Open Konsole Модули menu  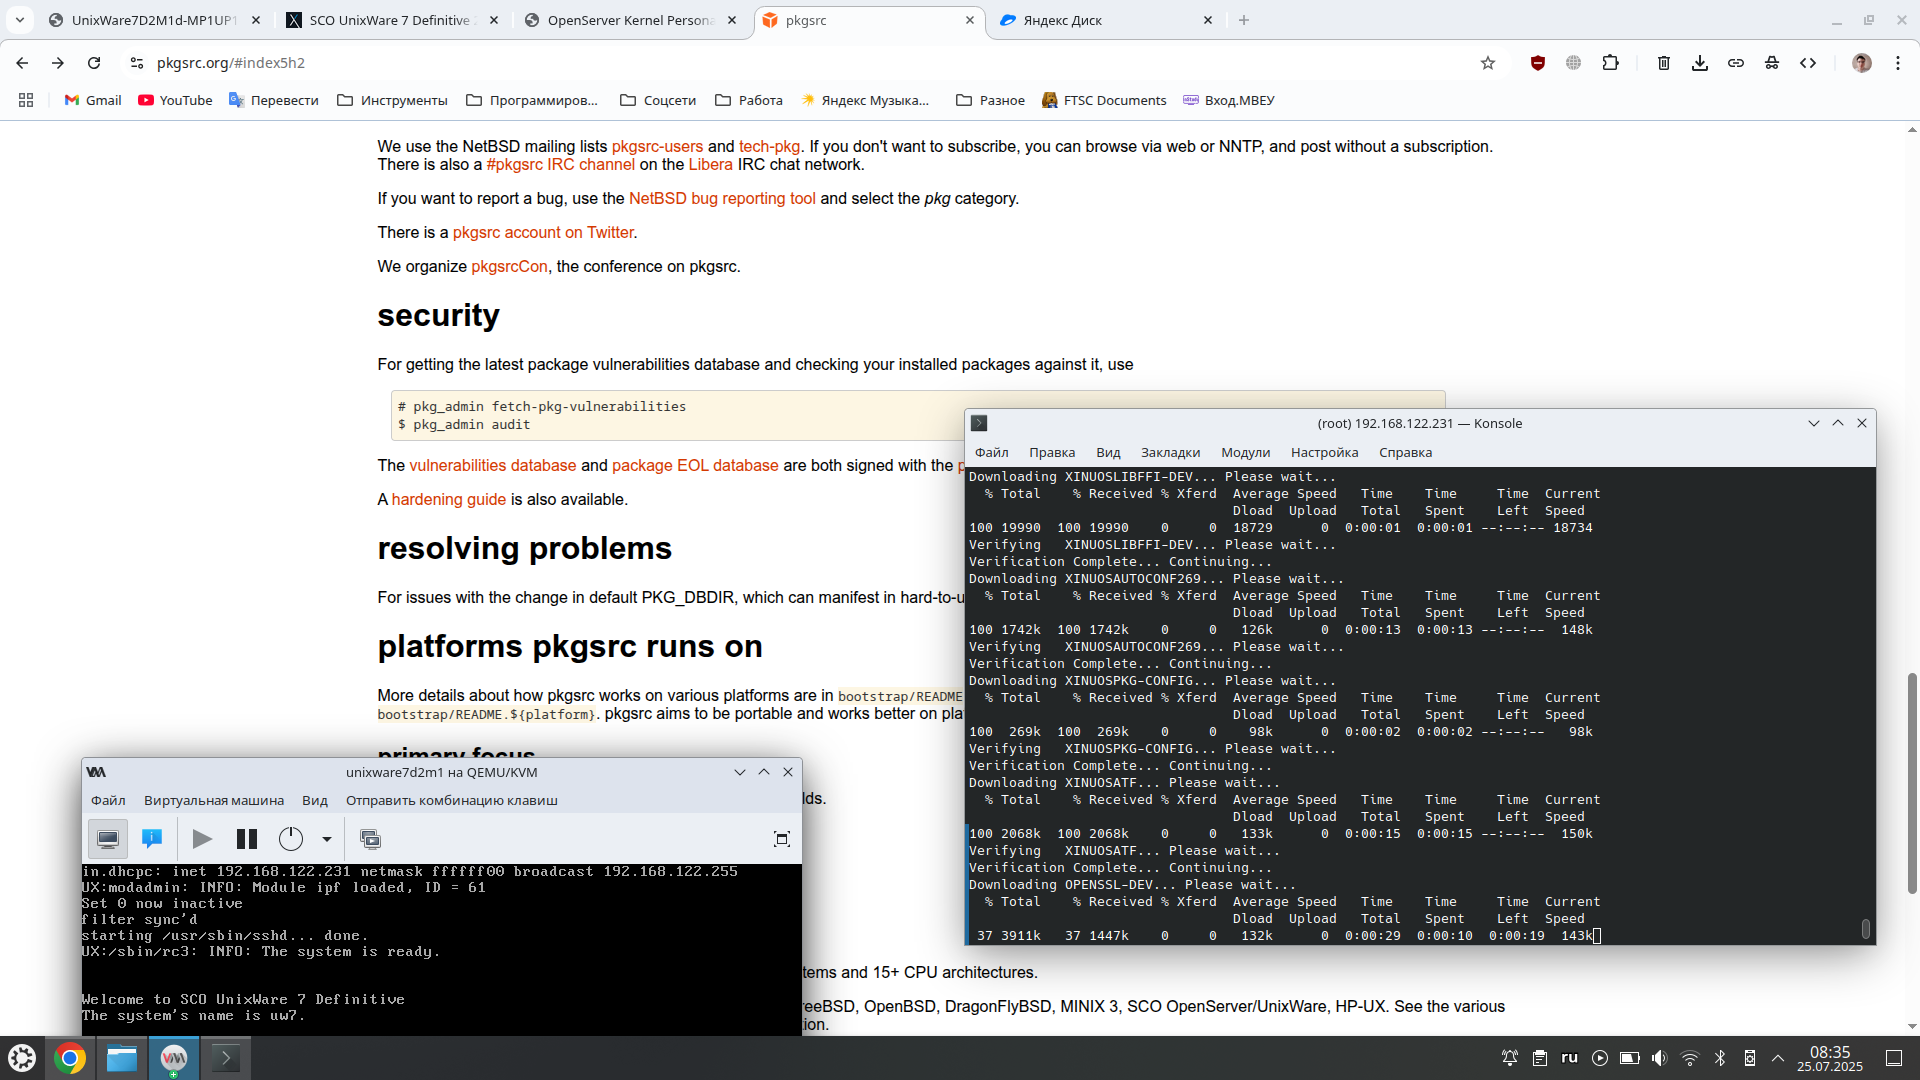[x=1245, y=452]
